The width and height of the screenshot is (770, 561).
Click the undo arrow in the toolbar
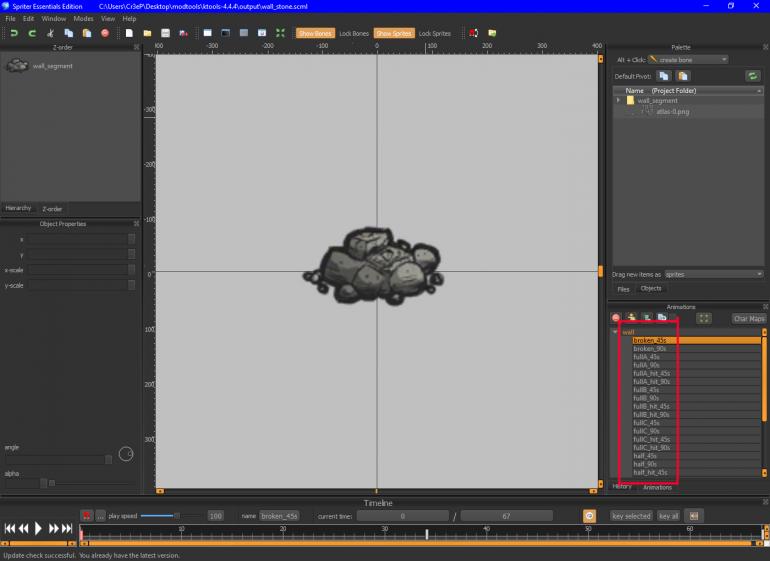15,33
